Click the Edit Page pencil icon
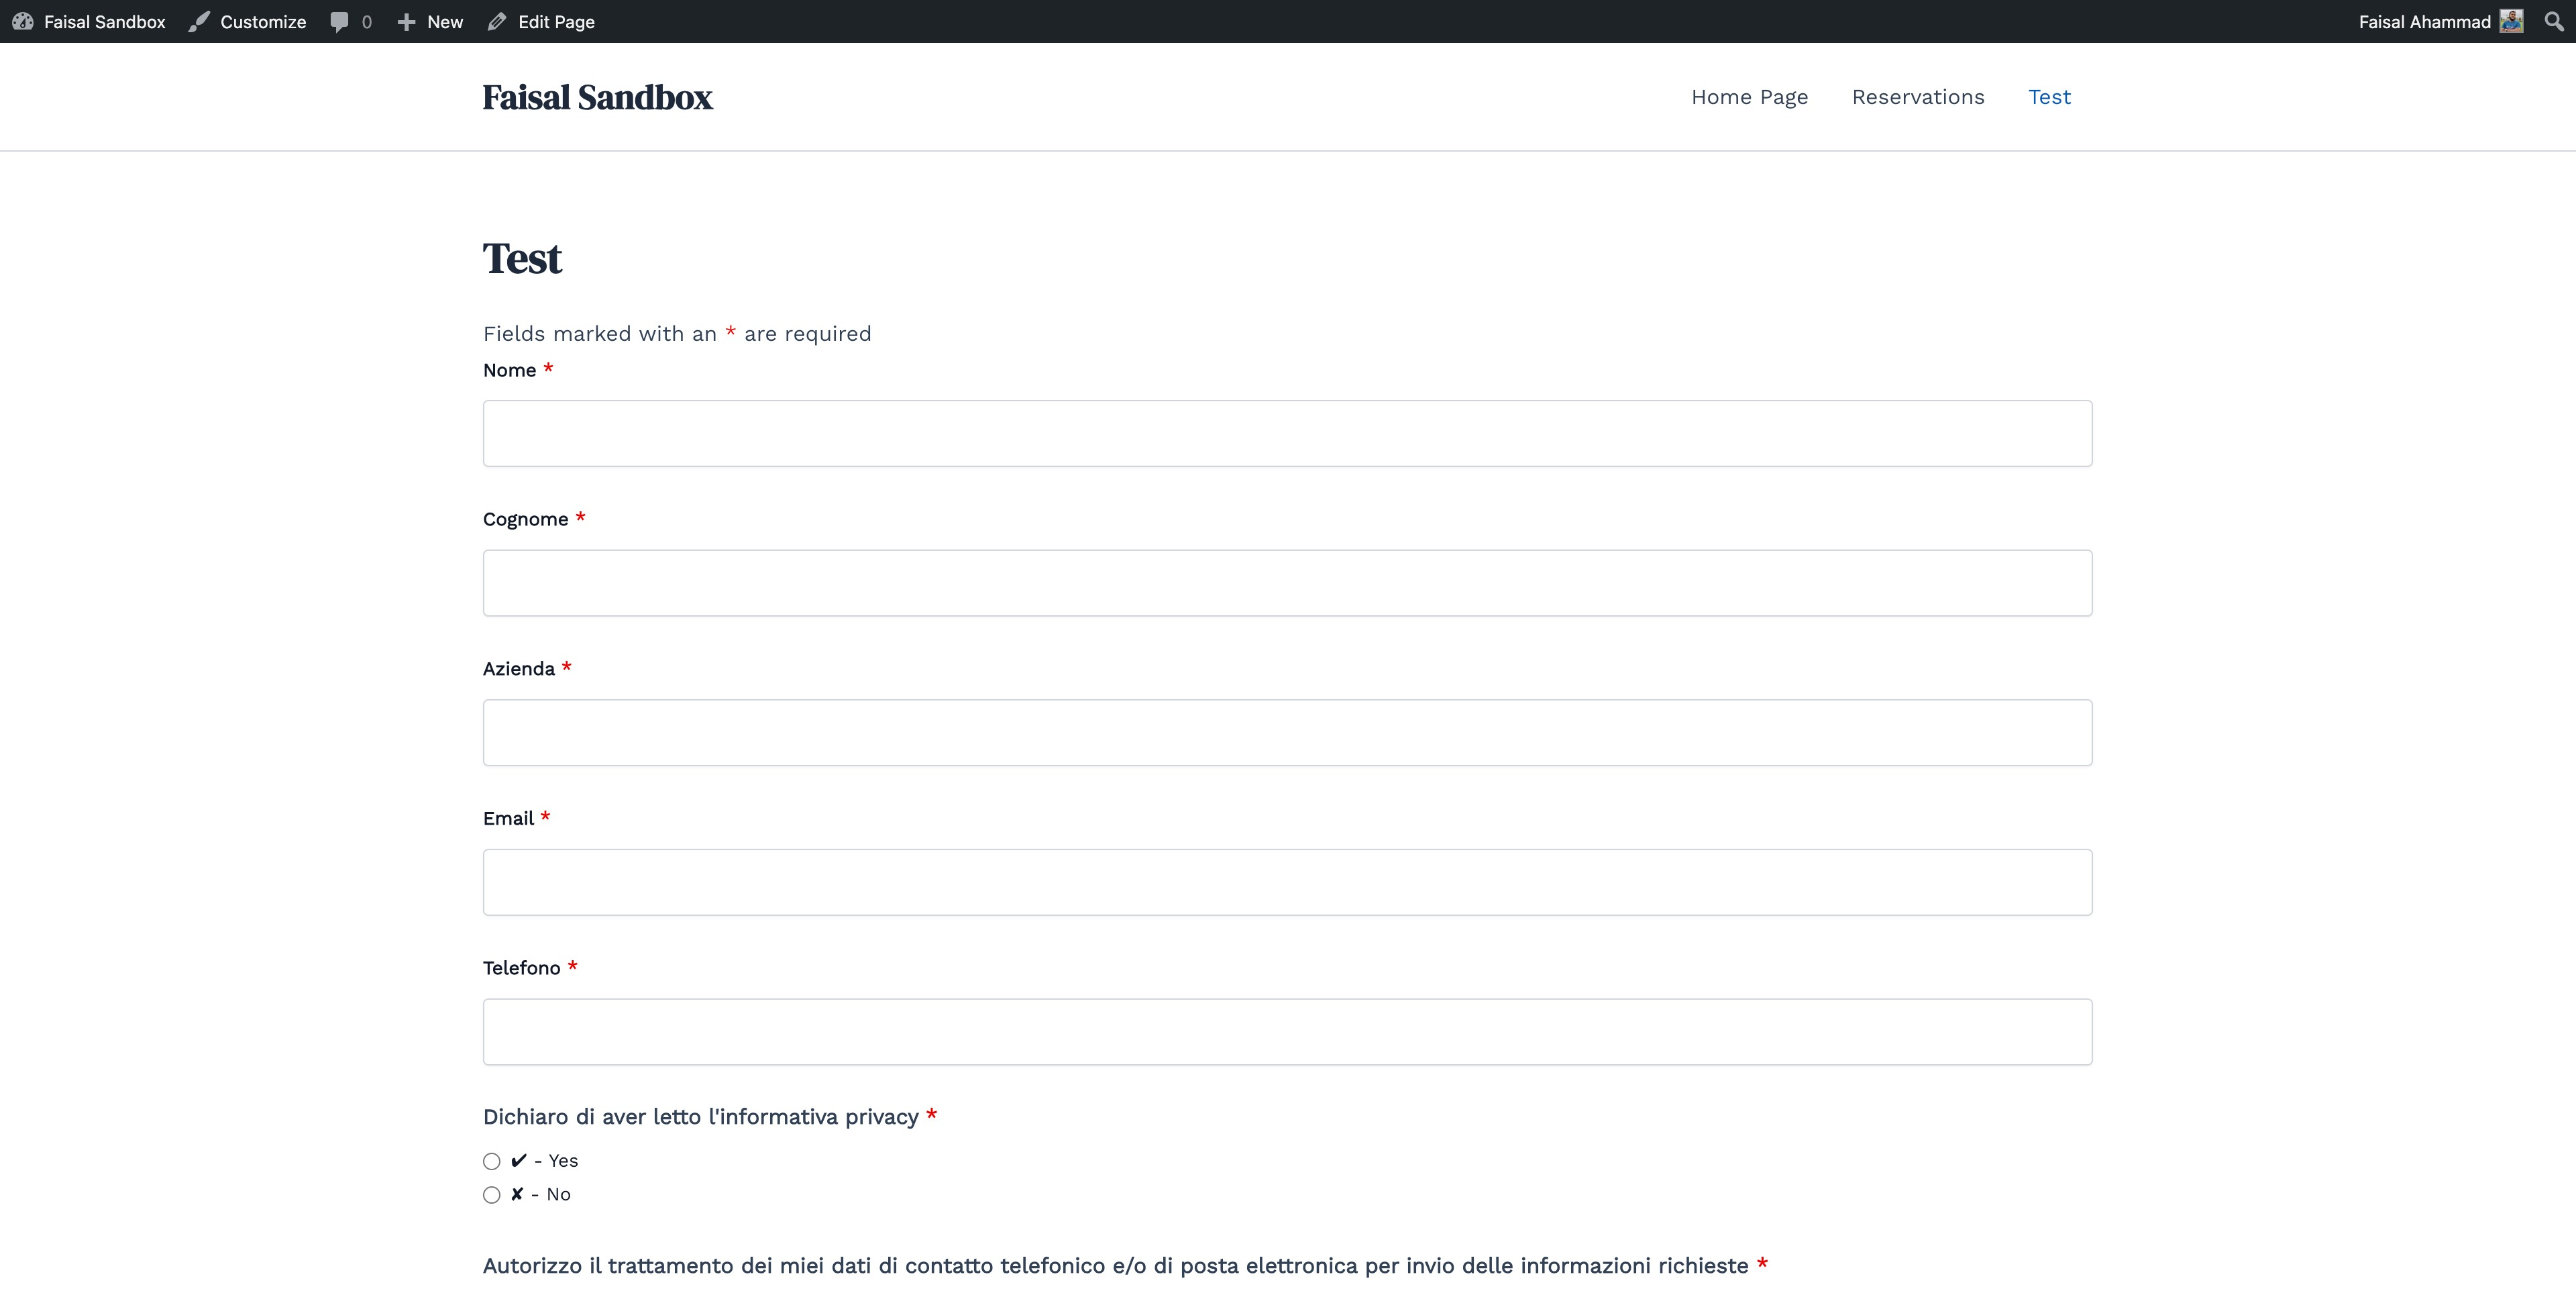2576x1299 pixels. [x=497, y=21]
